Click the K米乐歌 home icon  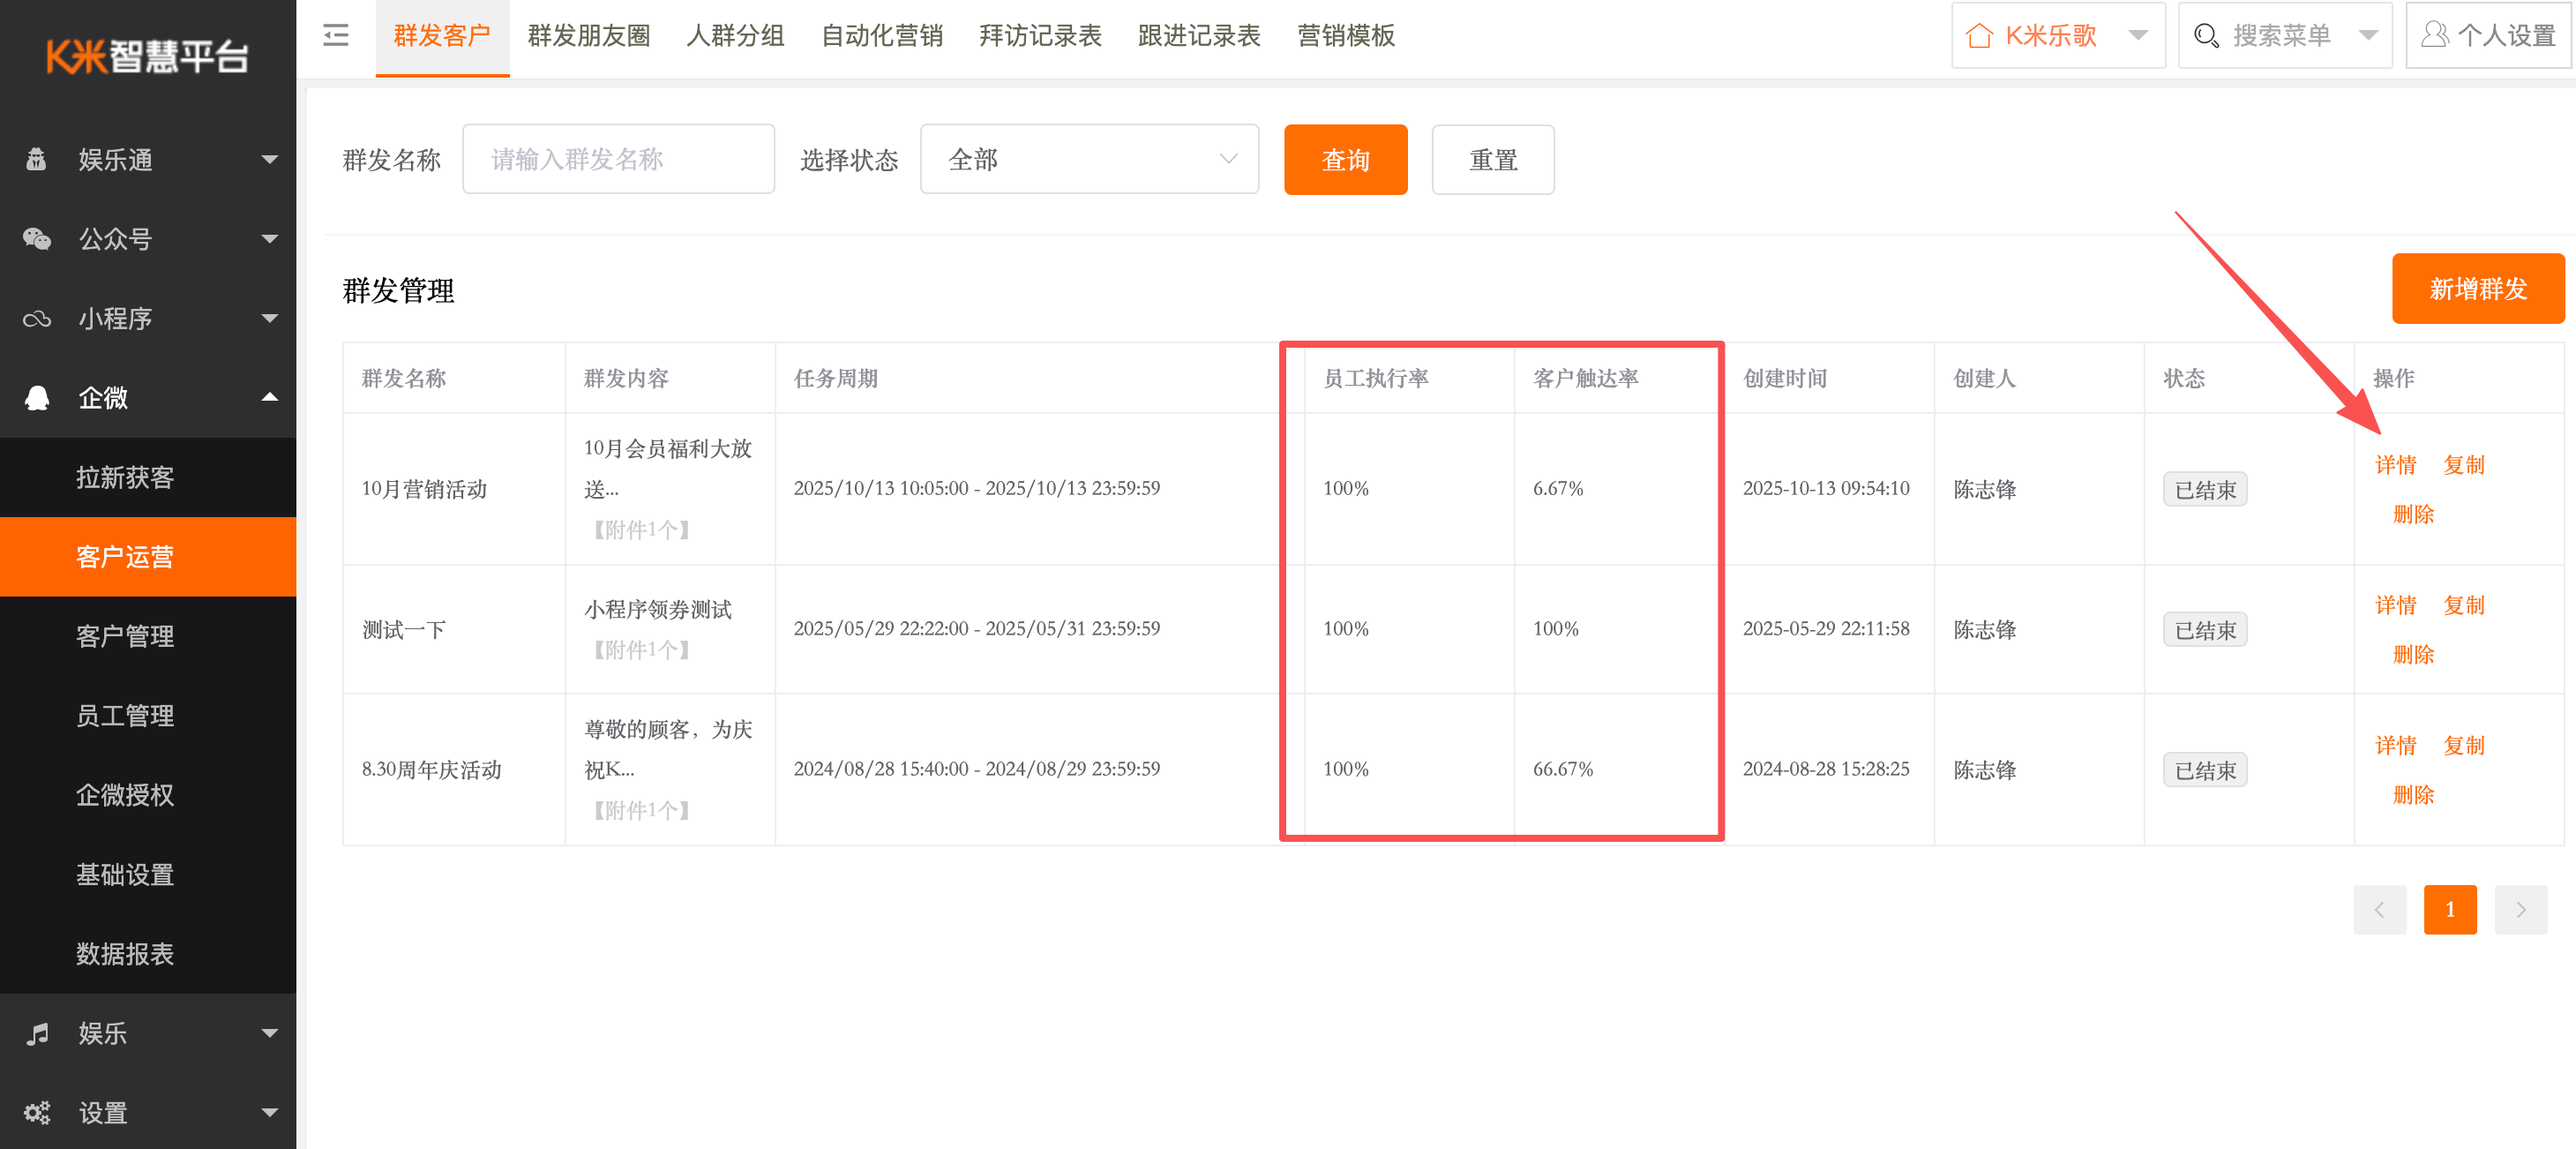pos(1979,36)
